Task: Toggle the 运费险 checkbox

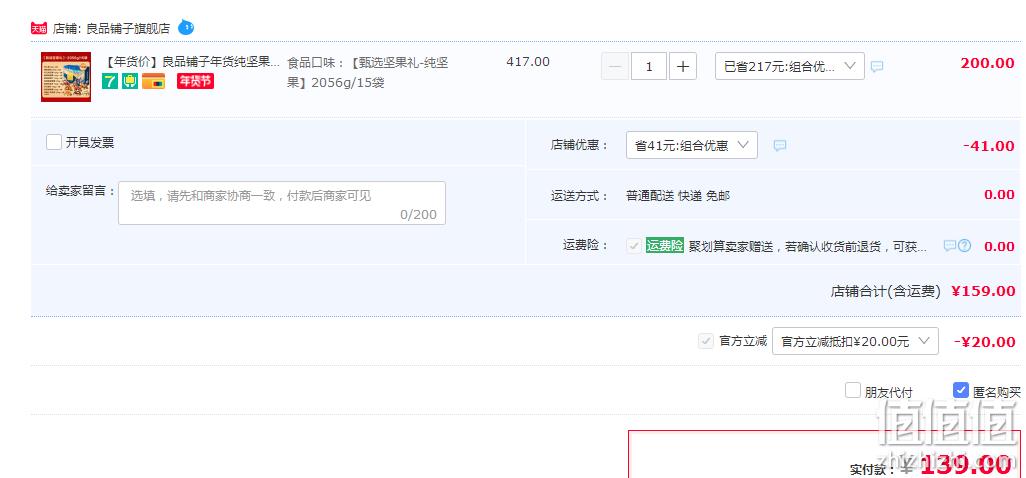Action: point(633,246)
